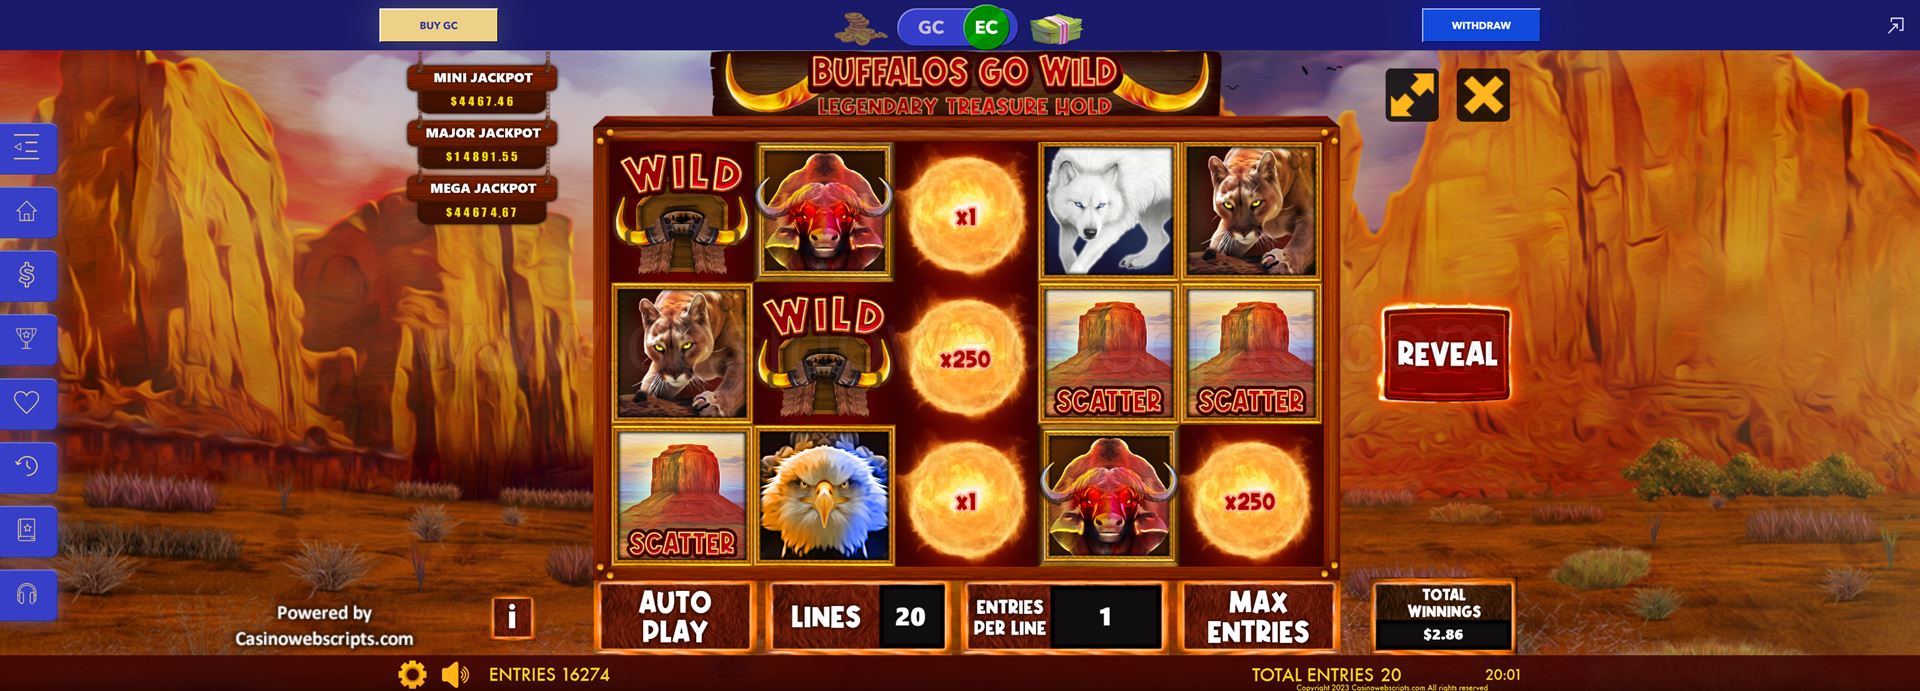This screenshot has width=1920, height=691.
Task: Open the home icon in sidebar
Action: tap(27, 212)
